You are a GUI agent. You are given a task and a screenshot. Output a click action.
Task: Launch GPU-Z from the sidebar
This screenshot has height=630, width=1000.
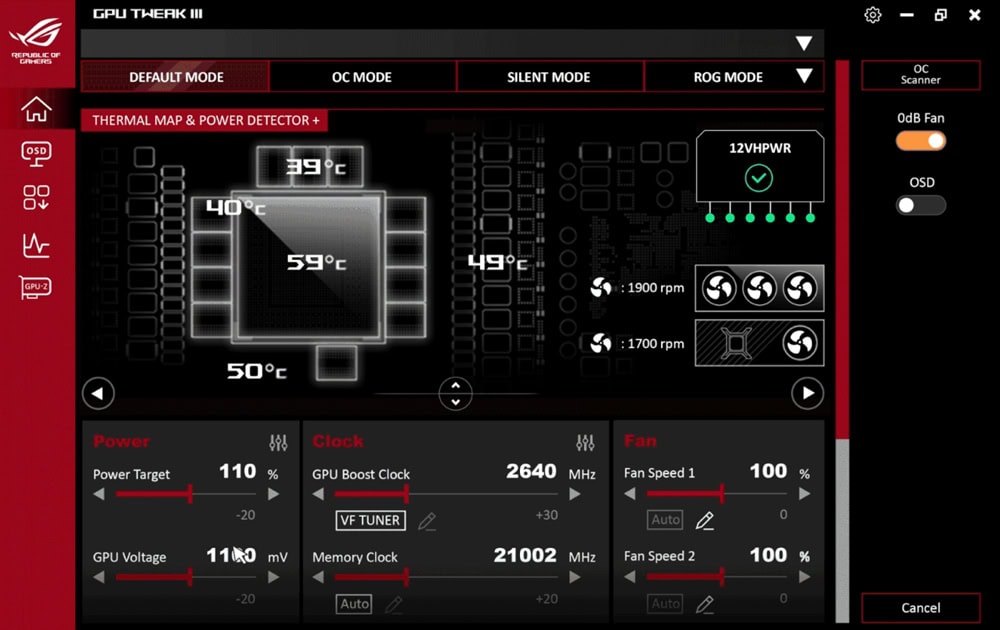[x=36, y=288]
